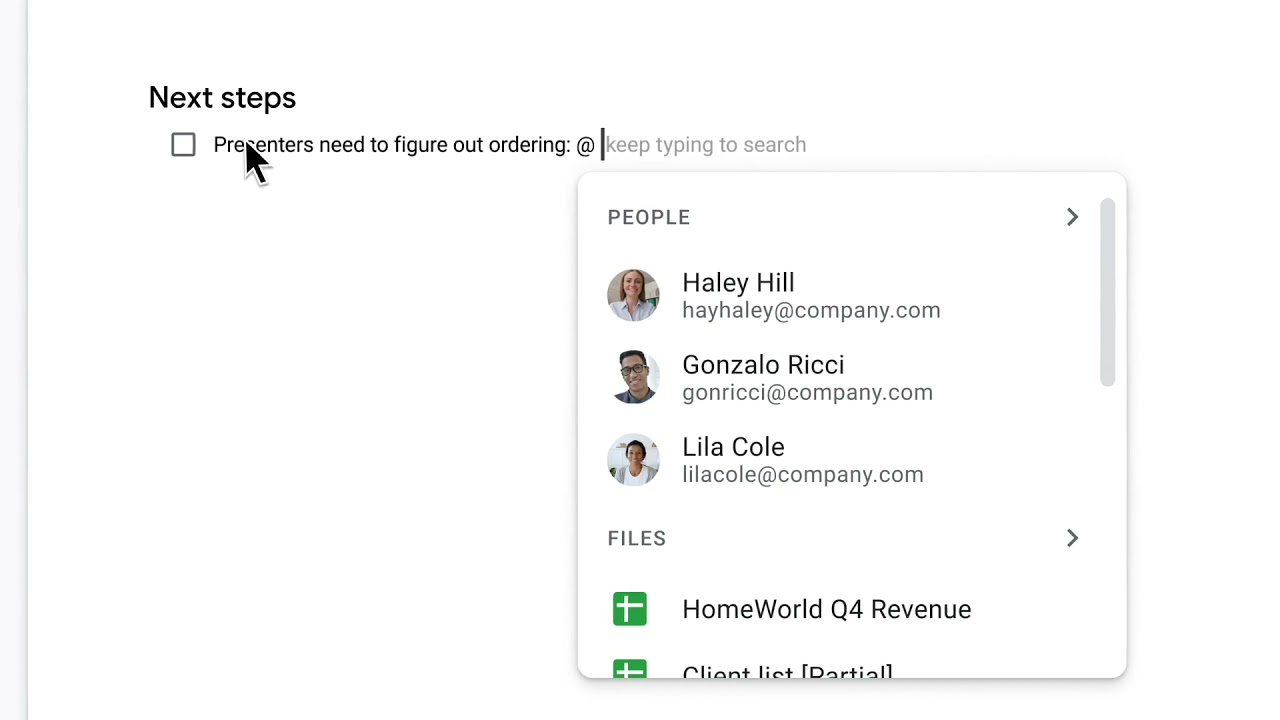The width and height of the screenshot is (1280, 720).
Task: Choose the name Gonzalo Ricci in the list
Action: [763, 365]
